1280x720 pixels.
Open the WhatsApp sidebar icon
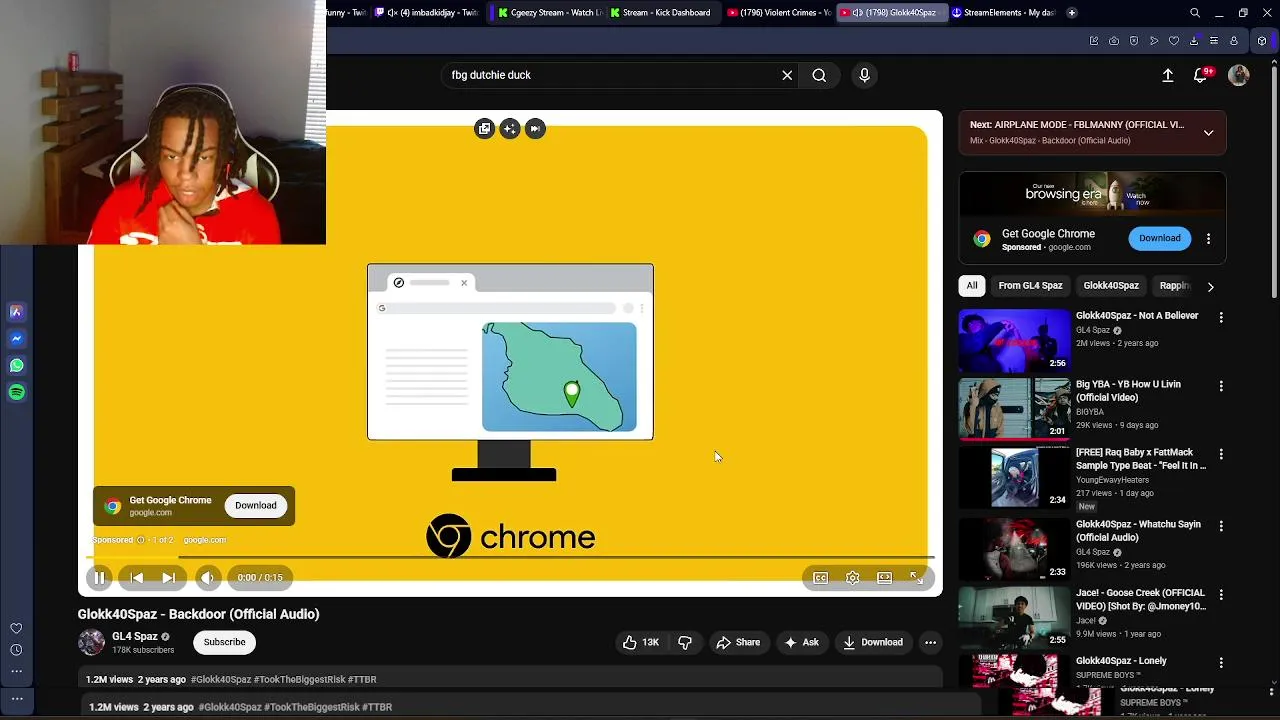pos(16,365)
